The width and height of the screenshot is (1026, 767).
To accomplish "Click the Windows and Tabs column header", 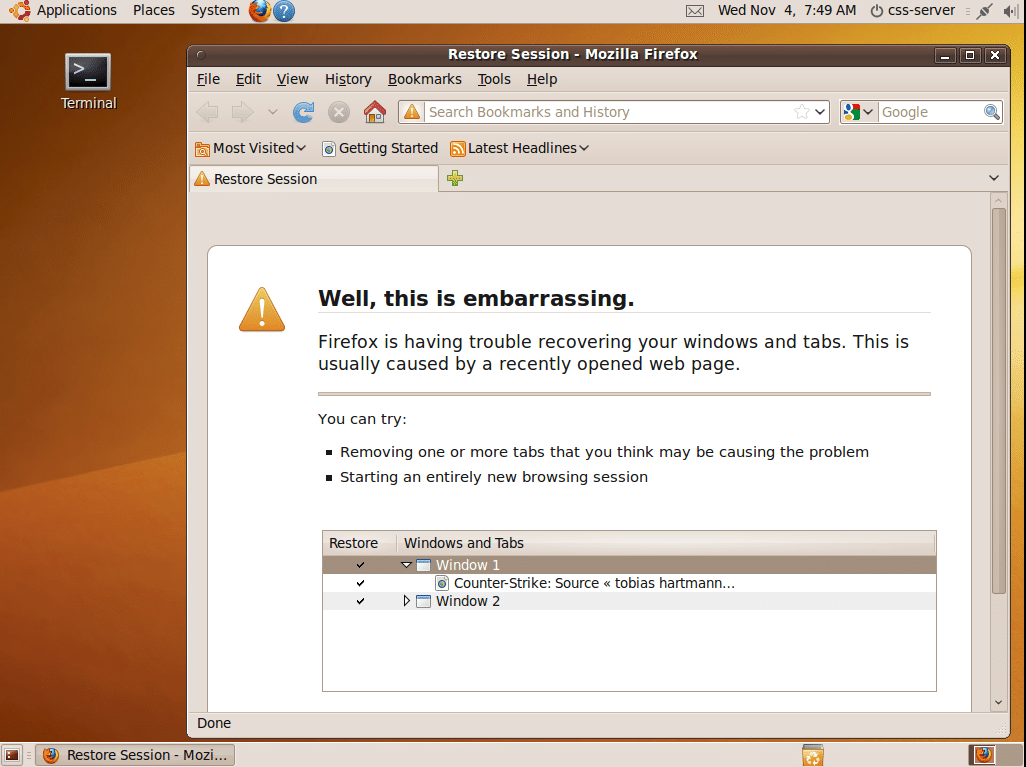I will 666,543.
